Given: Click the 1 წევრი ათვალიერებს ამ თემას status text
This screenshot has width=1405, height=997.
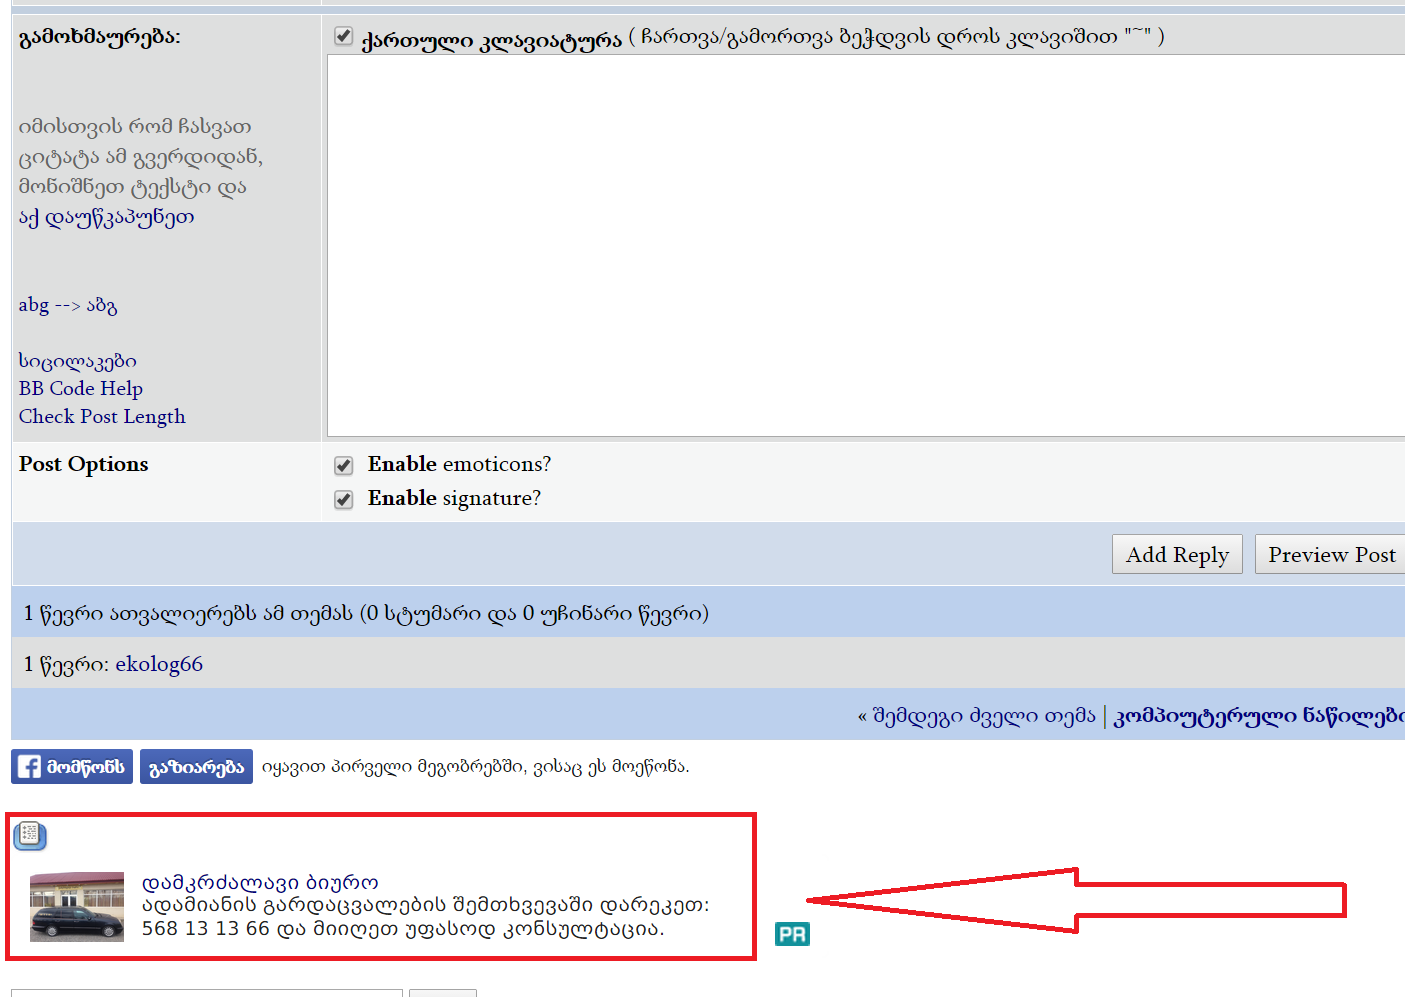Looking at the screenshot, I should tap(366, 613).
